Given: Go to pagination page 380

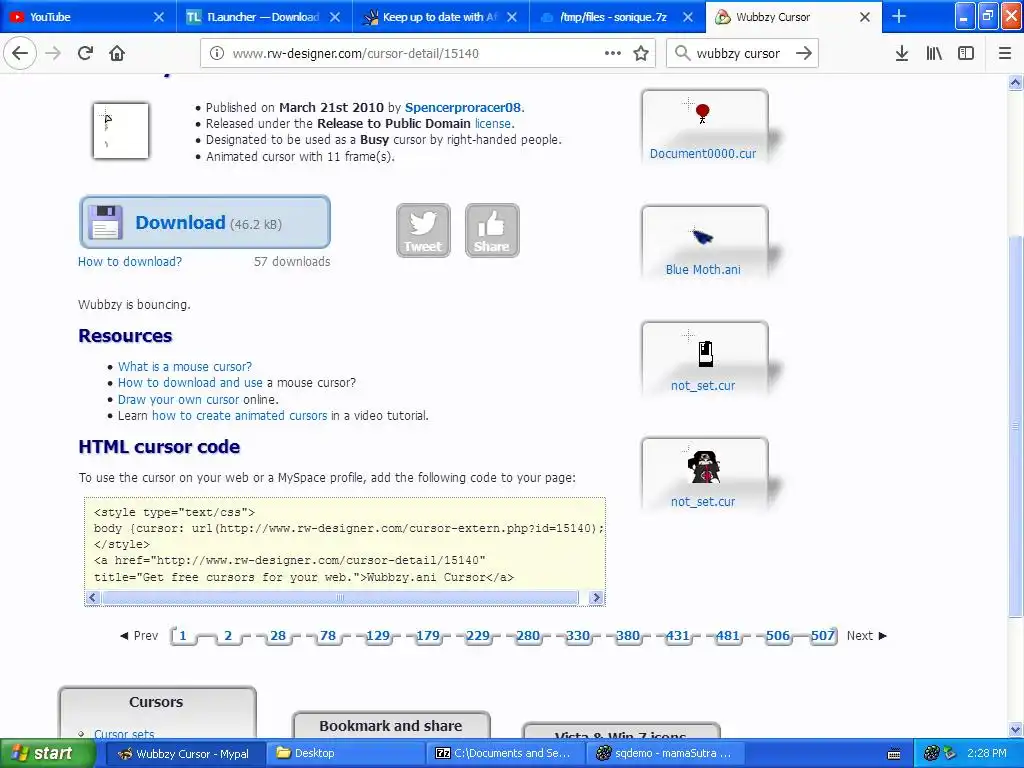Looking at the screenshot, I should pyautogui.click(x=628, y=635).
